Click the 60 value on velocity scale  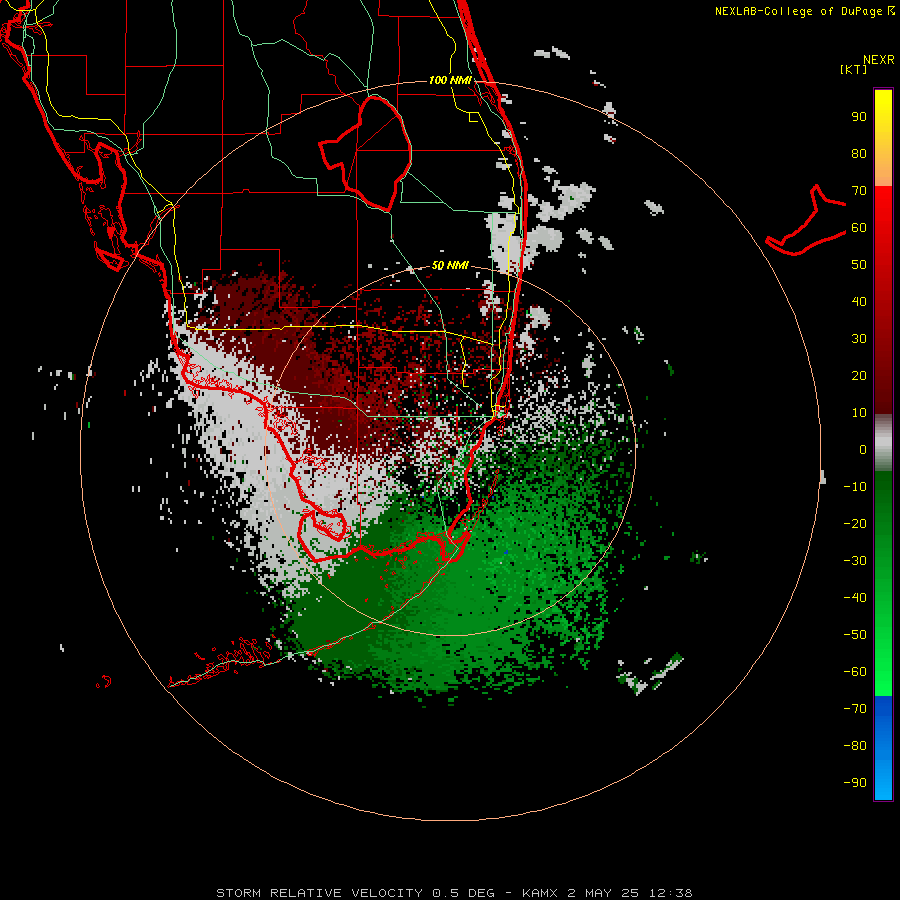pos(859,227)
